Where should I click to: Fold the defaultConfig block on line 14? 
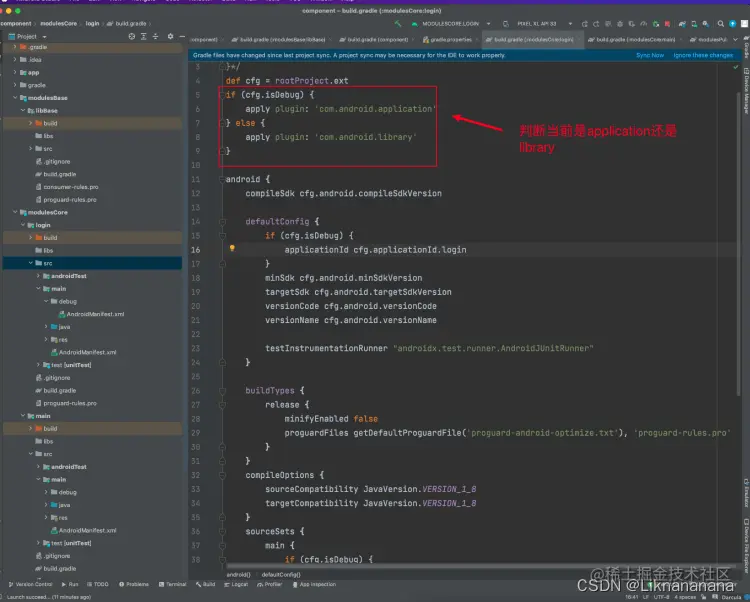click(x=222, y=221)
